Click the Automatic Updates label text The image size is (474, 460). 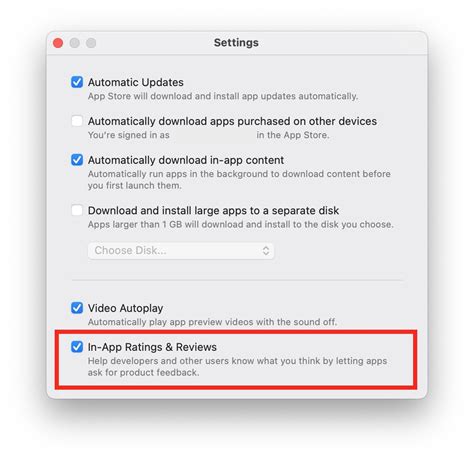136,82
